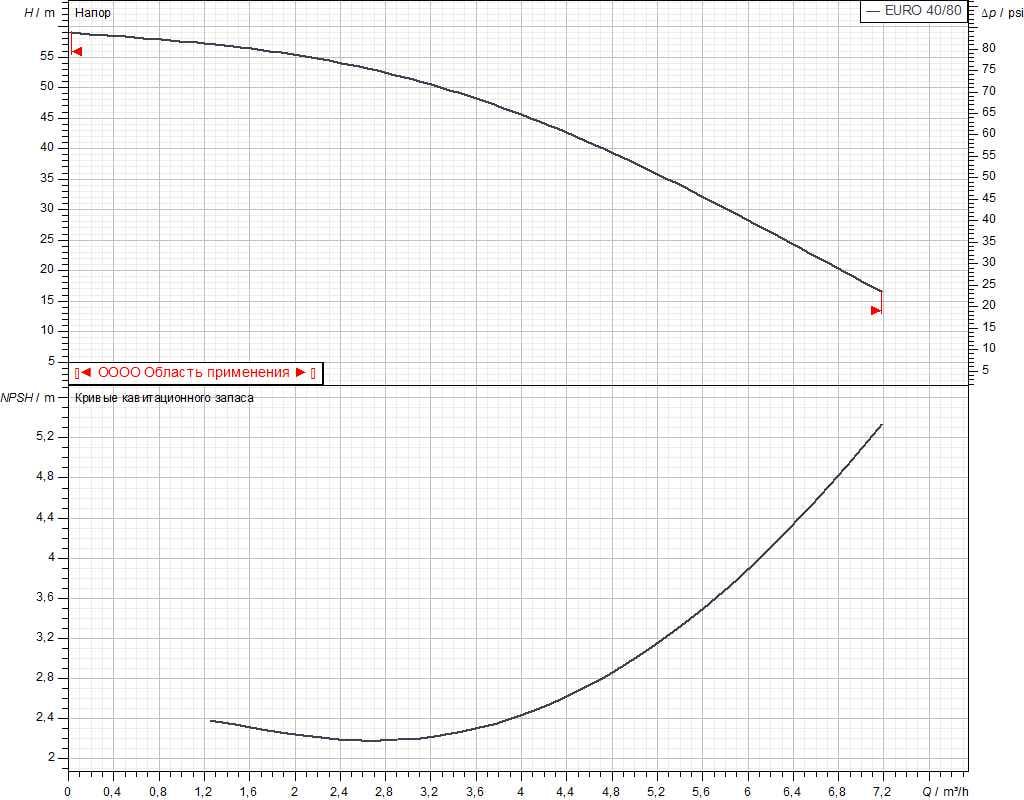This screenshot has width=1024, height=800.
Task: Click the right red arrow in Область применения box
Action: [x=299, y=373]
